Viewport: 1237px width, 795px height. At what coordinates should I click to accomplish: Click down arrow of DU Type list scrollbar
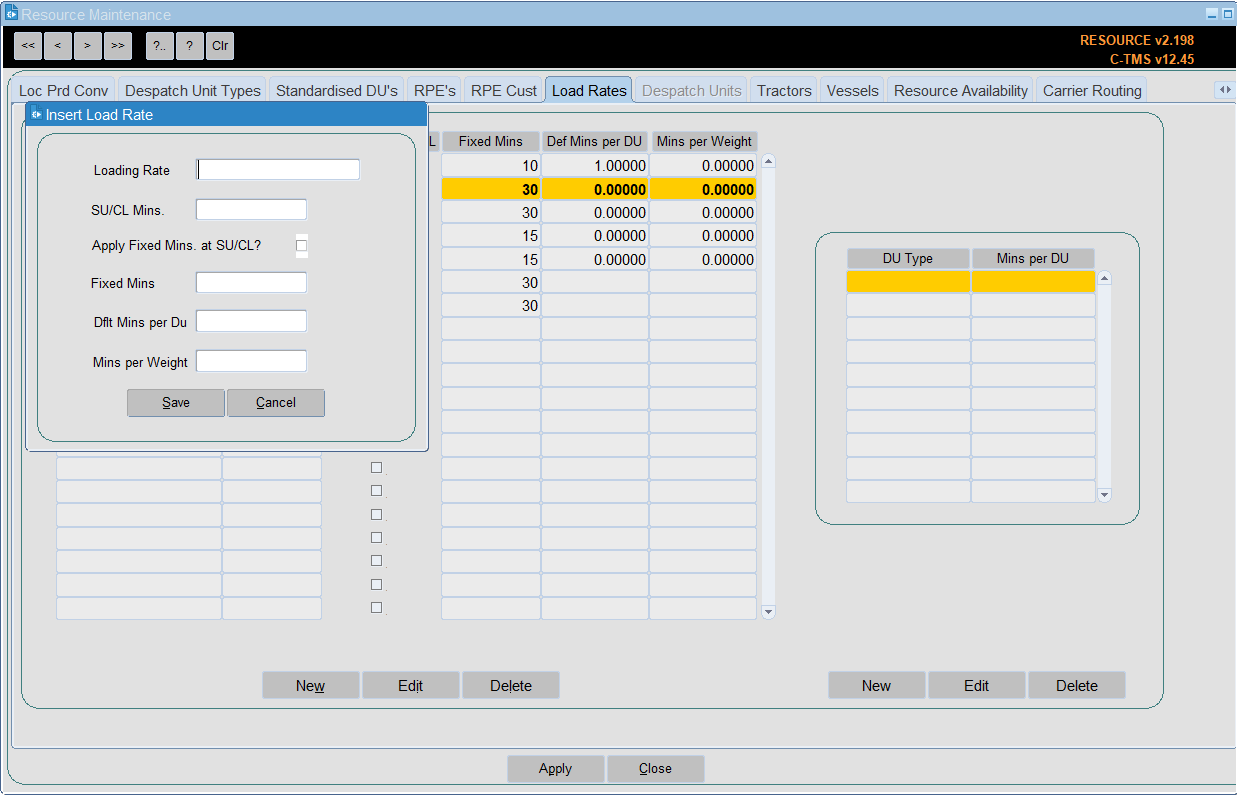(x=1104, y=494)
